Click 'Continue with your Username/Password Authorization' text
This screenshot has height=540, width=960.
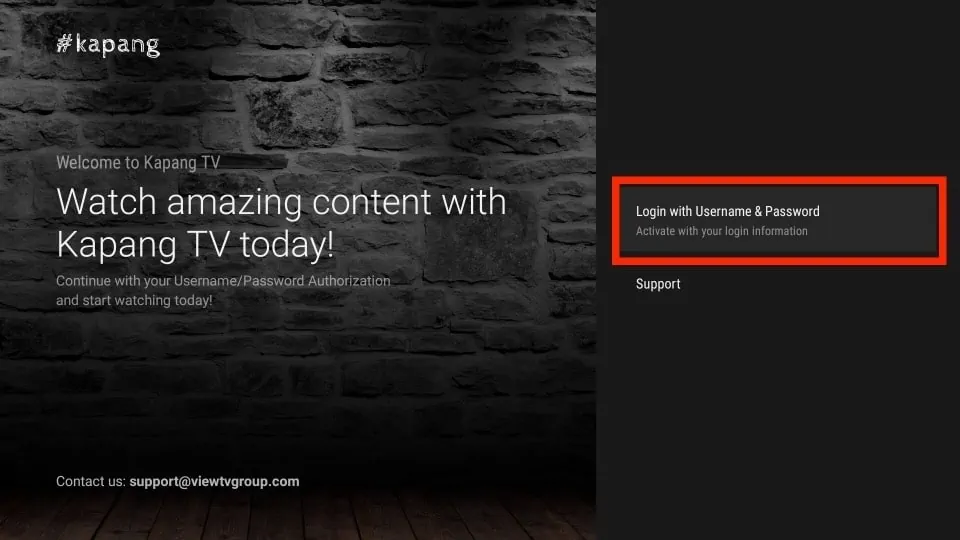tap(223, 281)
